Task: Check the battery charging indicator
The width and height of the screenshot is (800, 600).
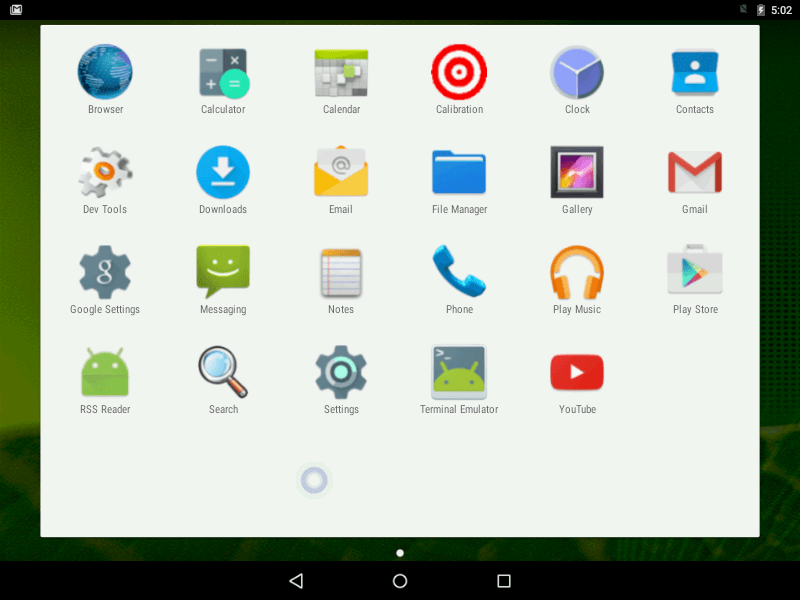Action: 761,10
